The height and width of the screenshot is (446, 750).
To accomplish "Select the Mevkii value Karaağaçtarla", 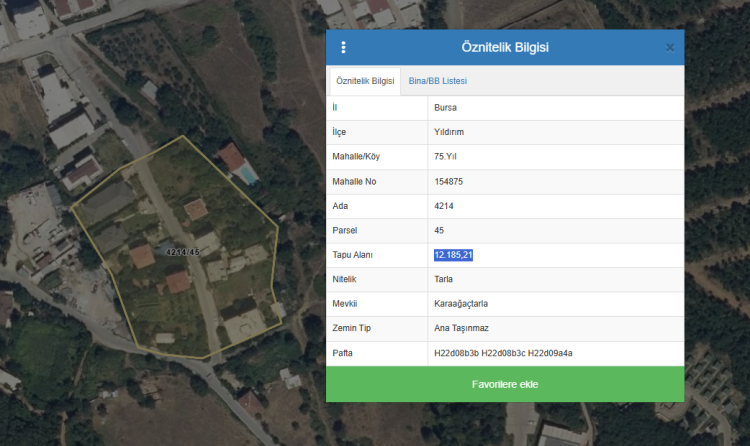I will [461, 304].
